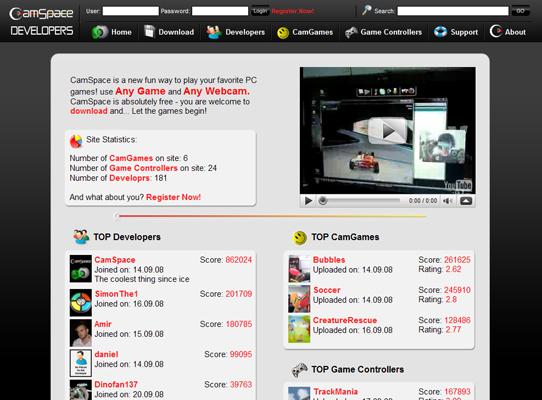Expand video using the fullscreen icon
Viewport: 542px width, 400px height.
[466, 201]
